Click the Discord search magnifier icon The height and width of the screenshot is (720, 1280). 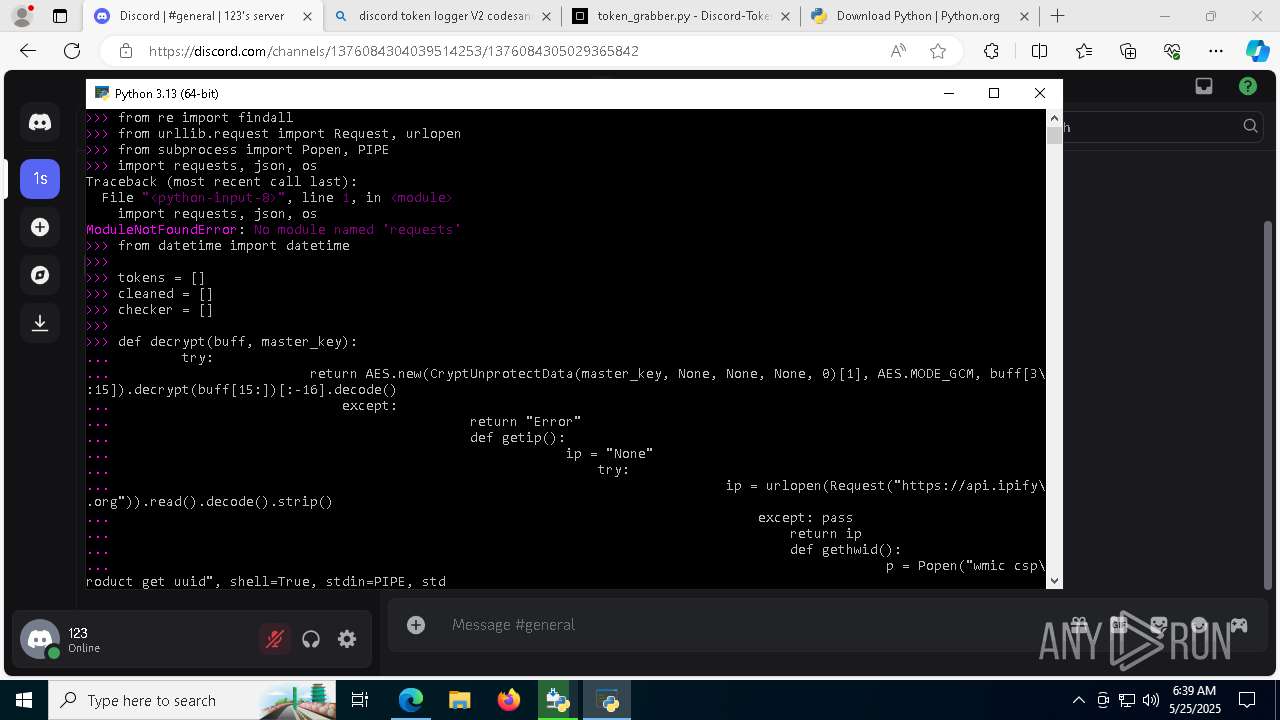tap(1250, 126)
